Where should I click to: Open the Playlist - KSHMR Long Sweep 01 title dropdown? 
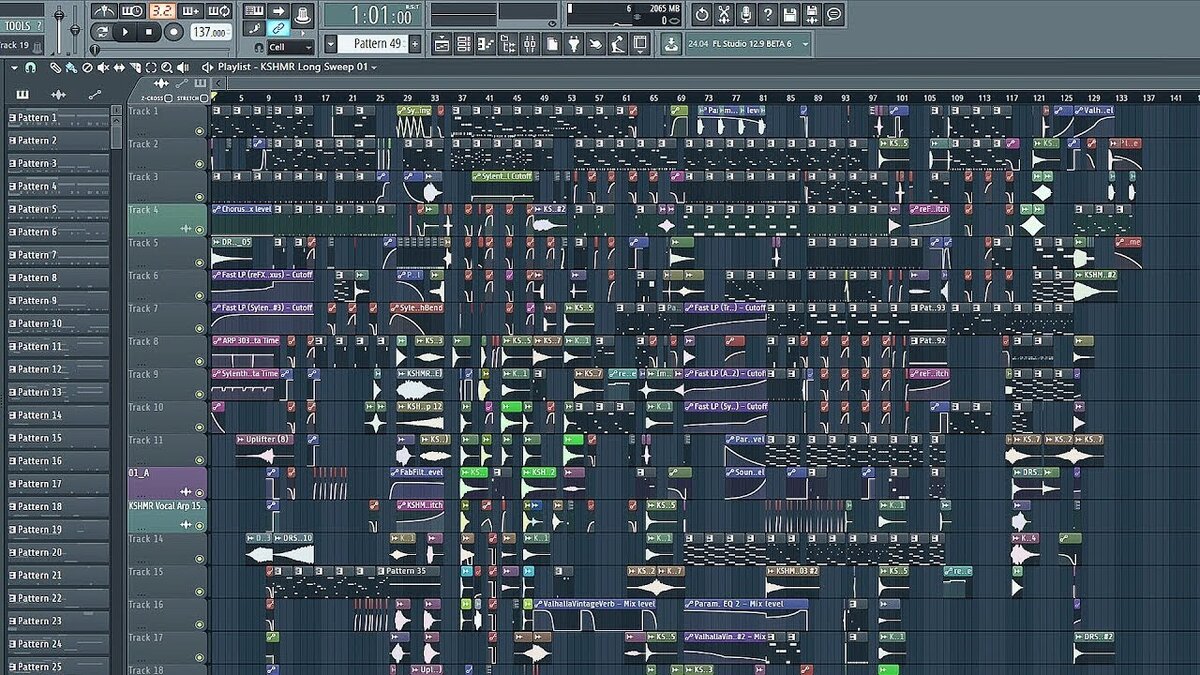[x=296, y=67]
